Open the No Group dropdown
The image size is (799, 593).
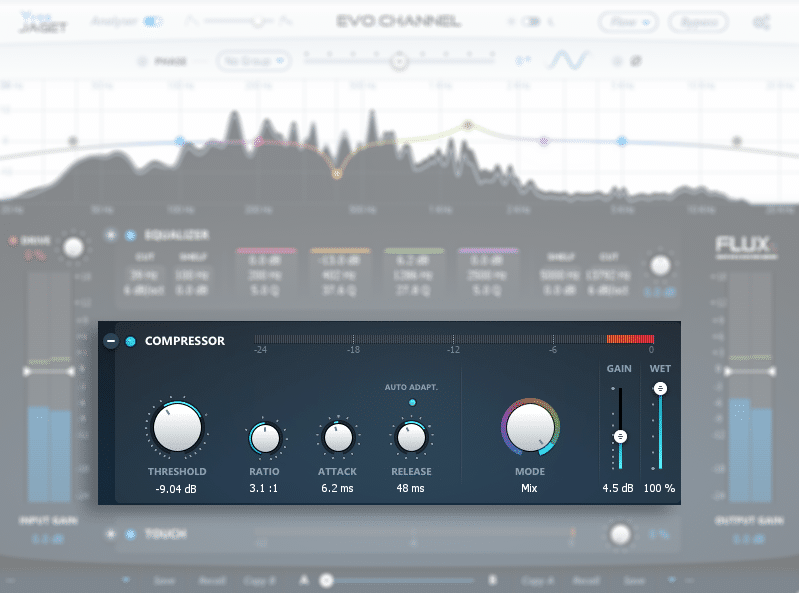[x=253, y=61]
